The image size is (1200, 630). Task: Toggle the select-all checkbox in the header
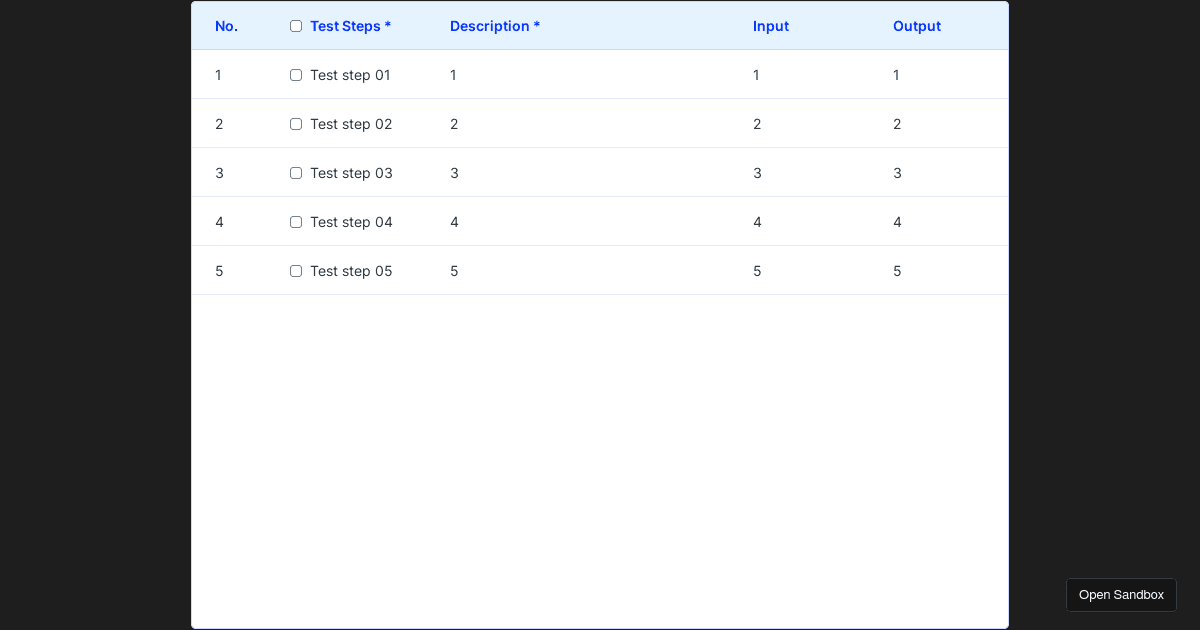tap(296, 26)
